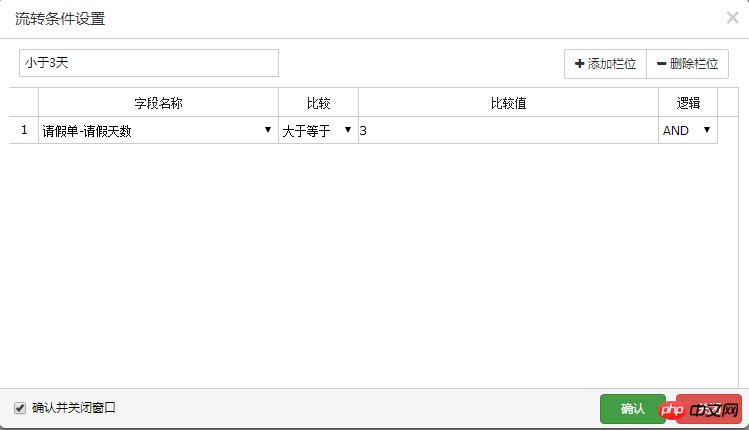The height and width of the screenshot is (430, 749).
Task: Close the 流转条件设置 dialog with X
Action: pyautogui.click(x=732, y=18)
